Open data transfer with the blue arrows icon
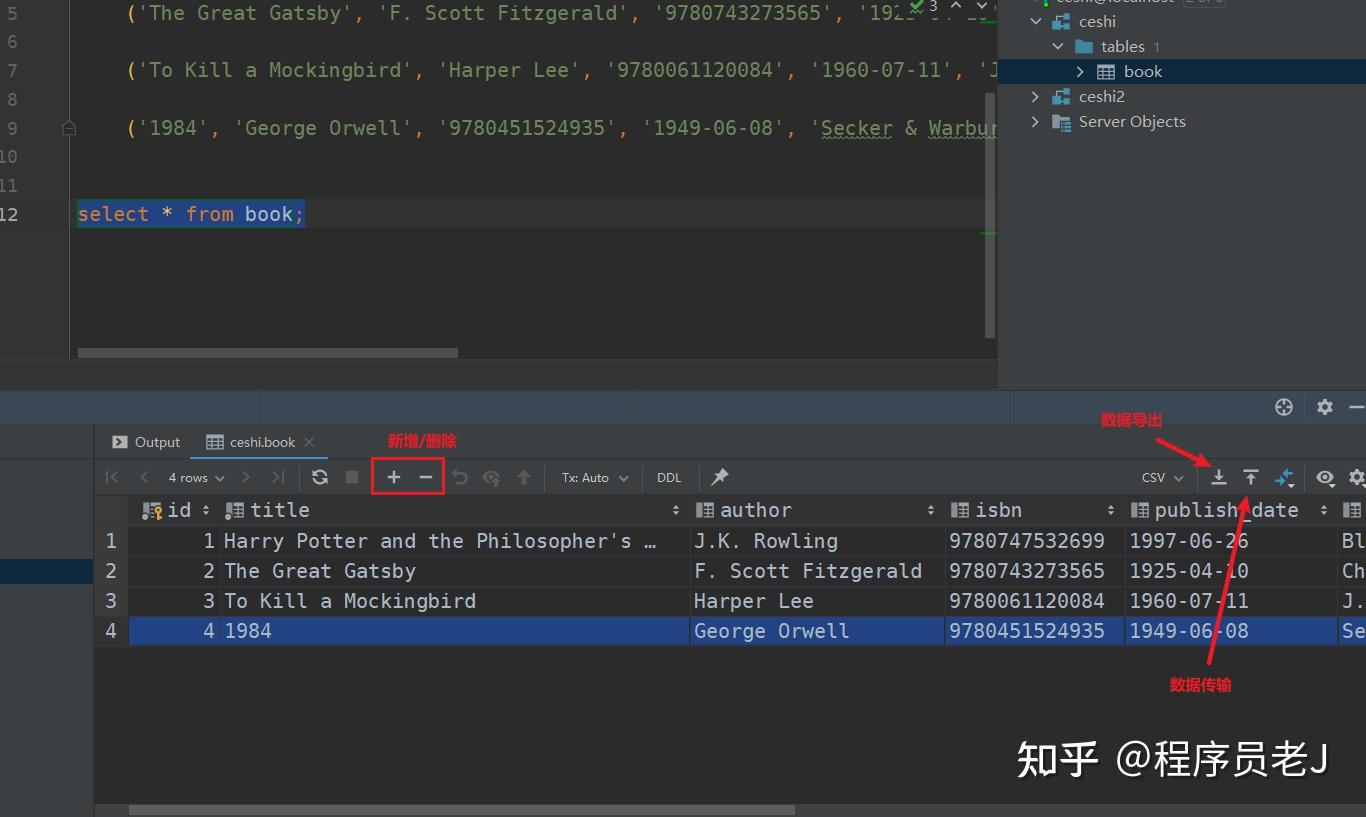The height and width of the screenshot is (817, 1366). 1286,477
